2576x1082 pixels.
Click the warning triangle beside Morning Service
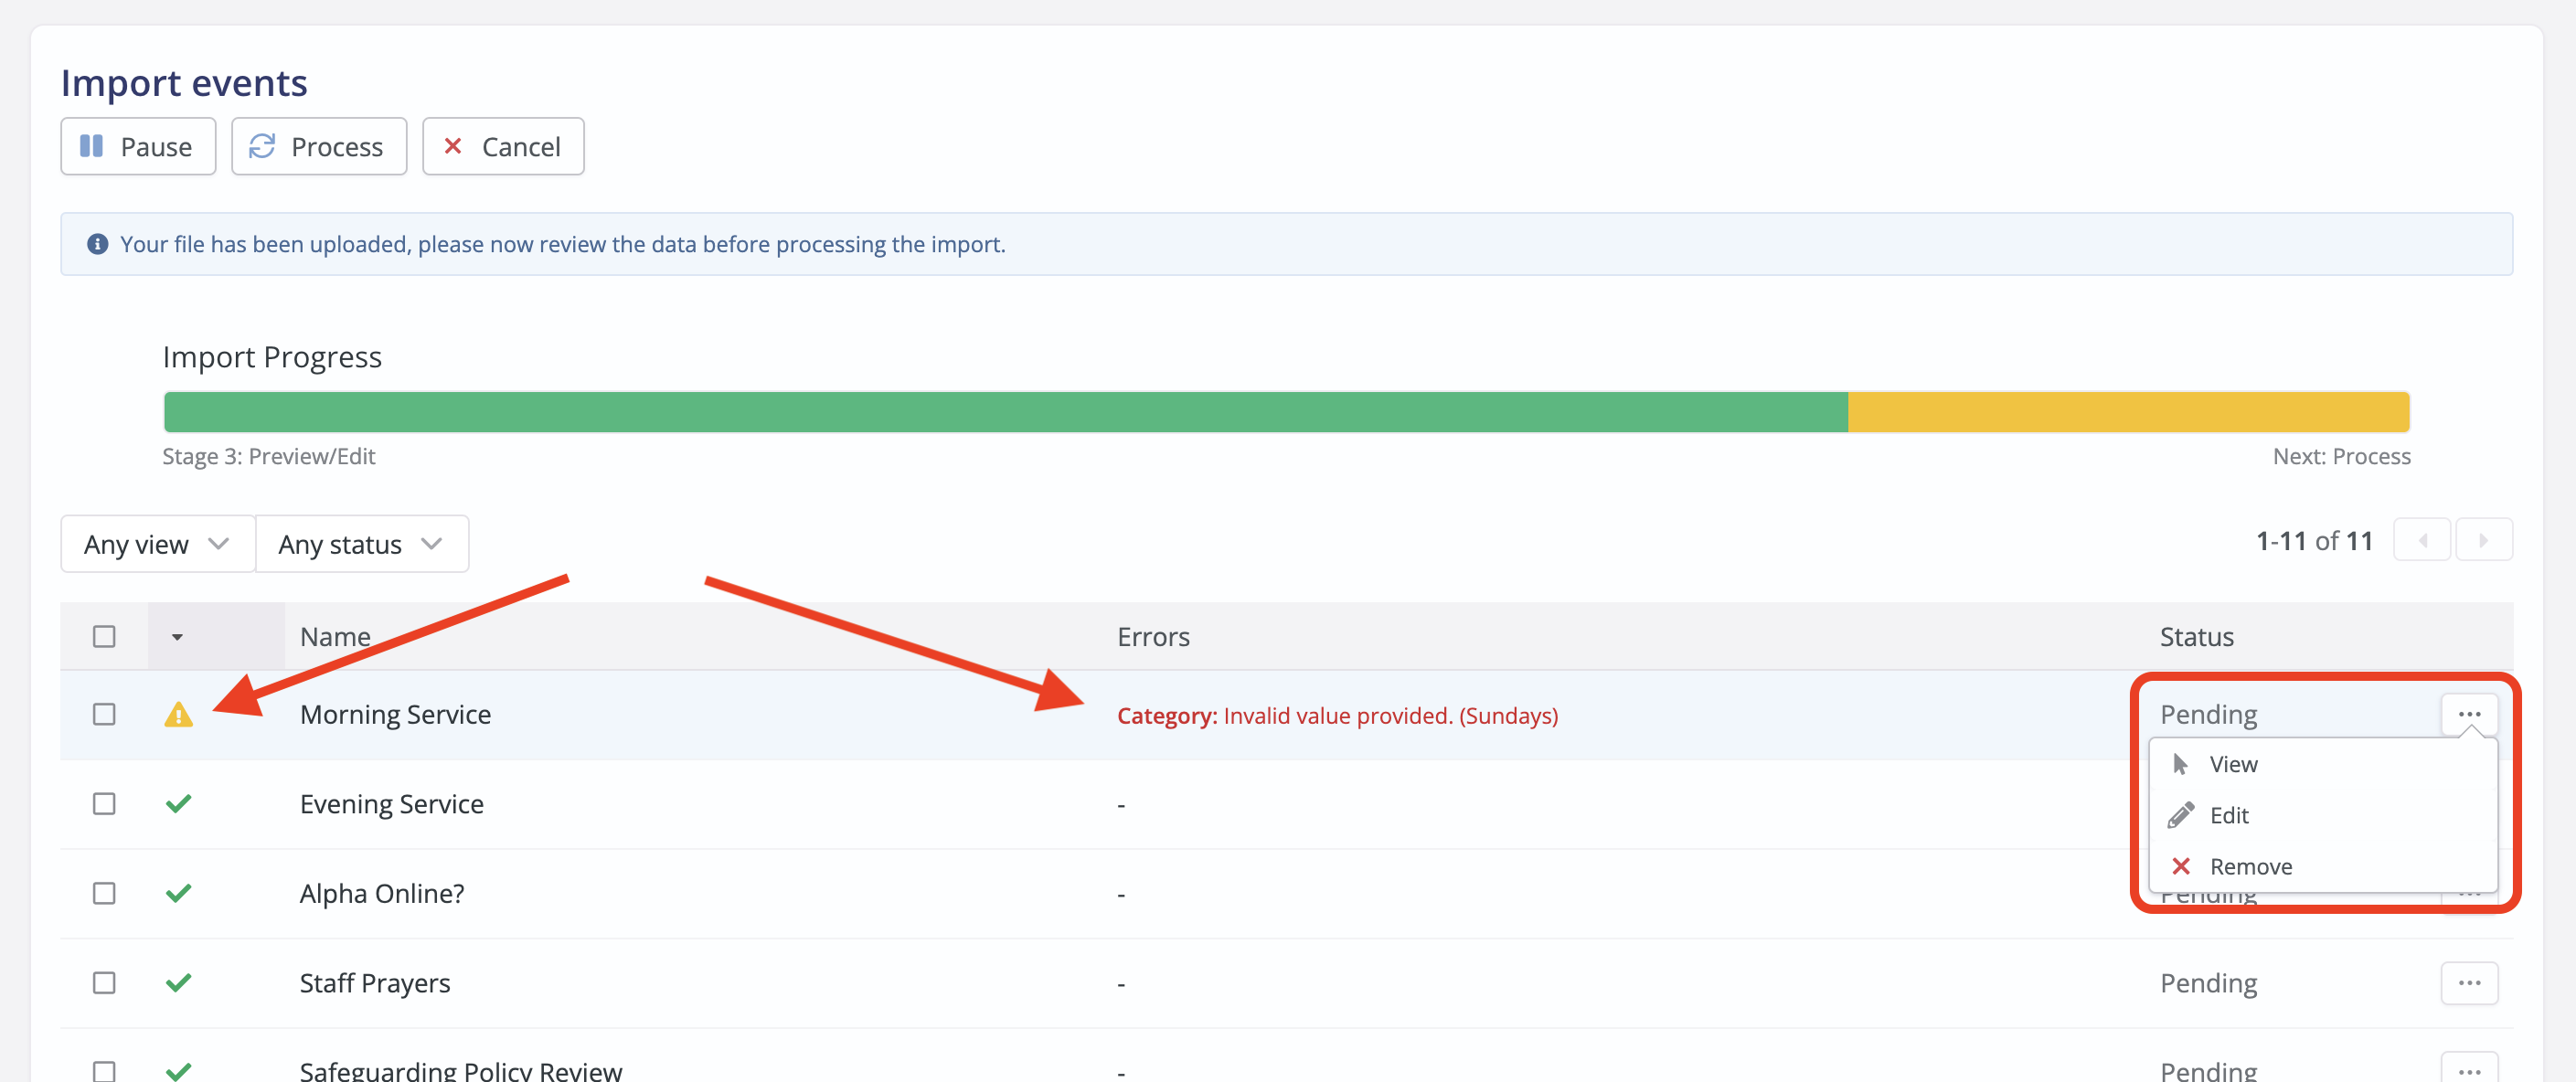tap(179, 714)
